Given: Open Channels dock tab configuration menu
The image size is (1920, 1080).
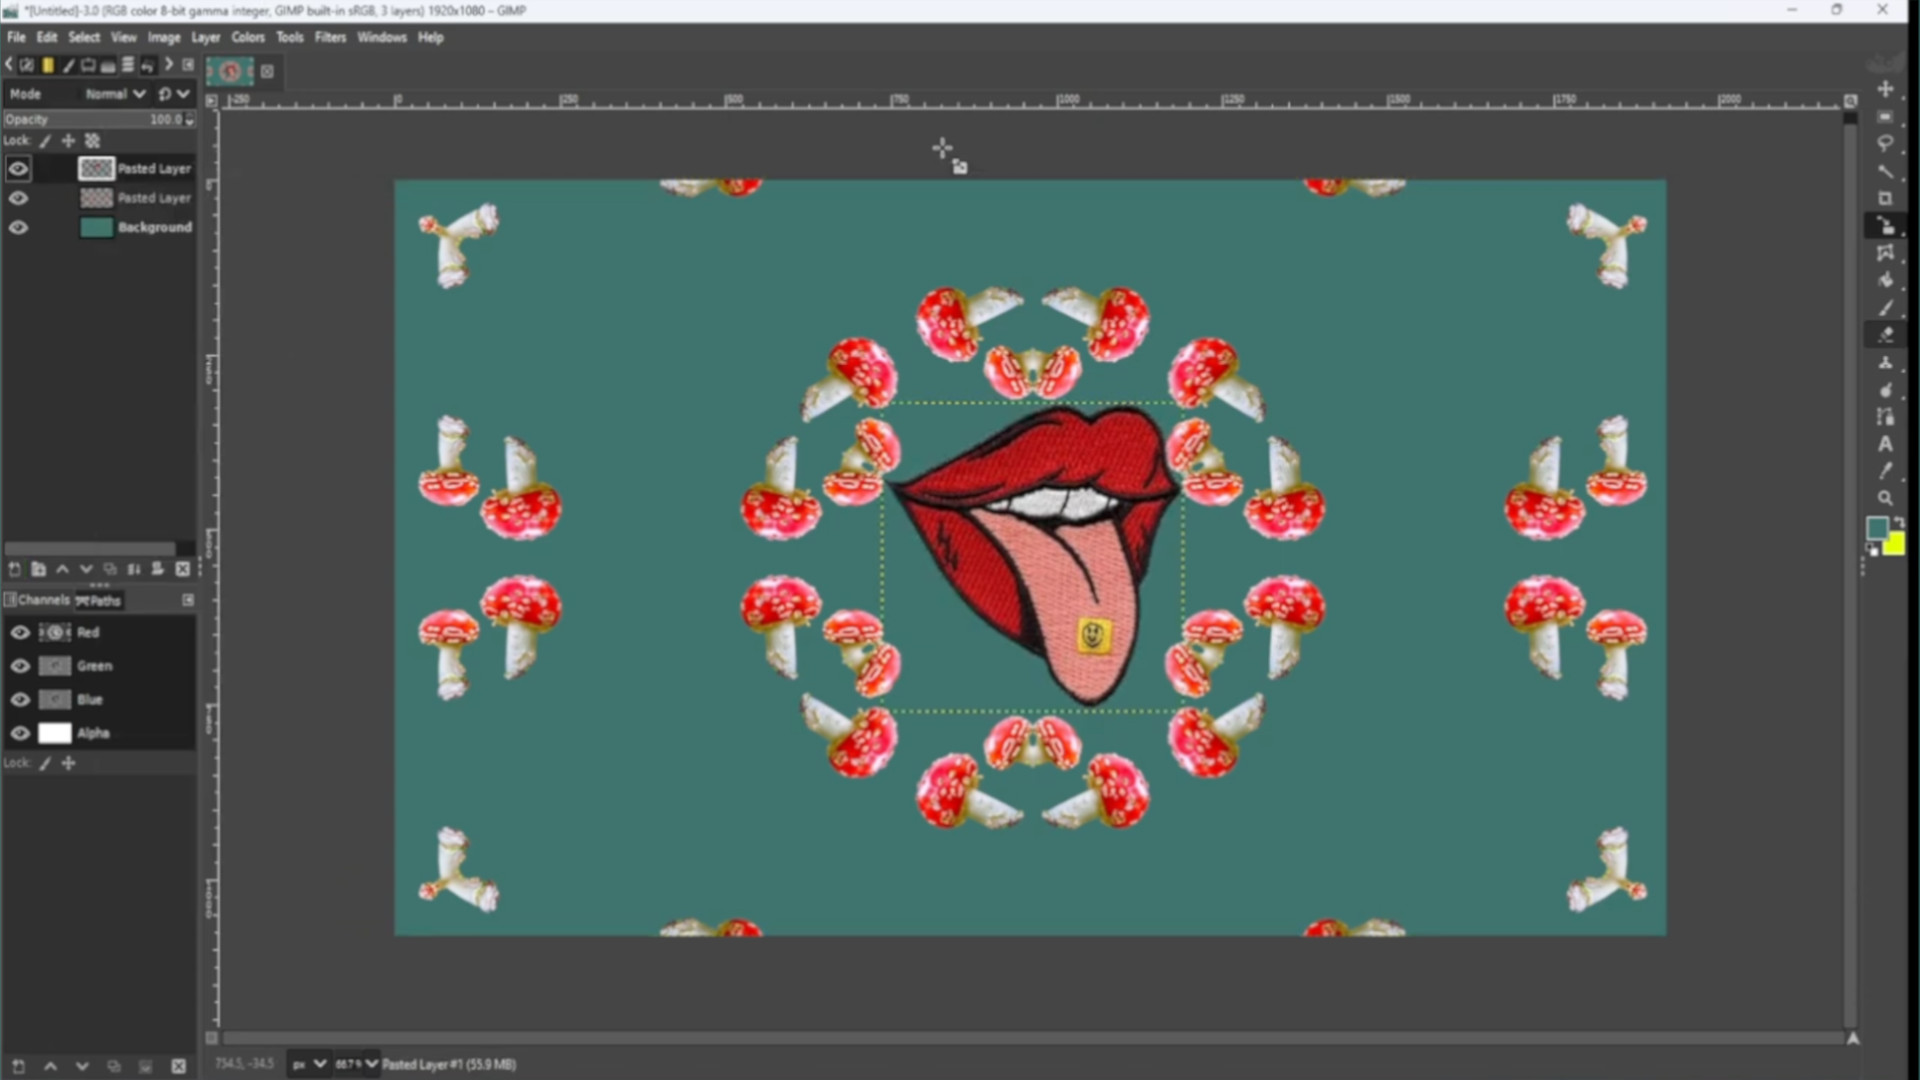Looking at the screenshot, I should tap(188, 600).
